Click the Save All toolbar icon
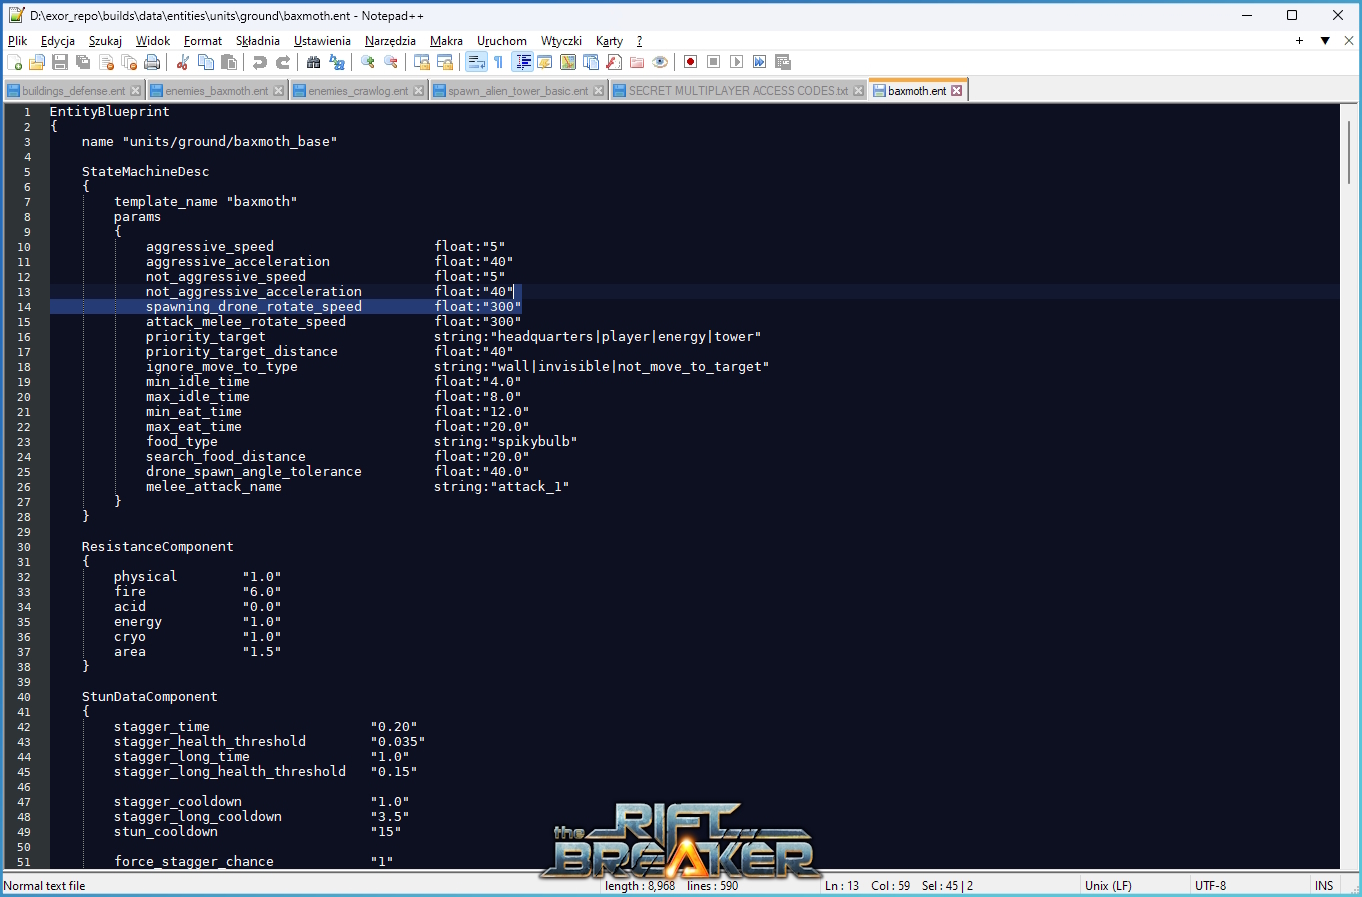The image size is (1362, 897). (x=83, y=62)
